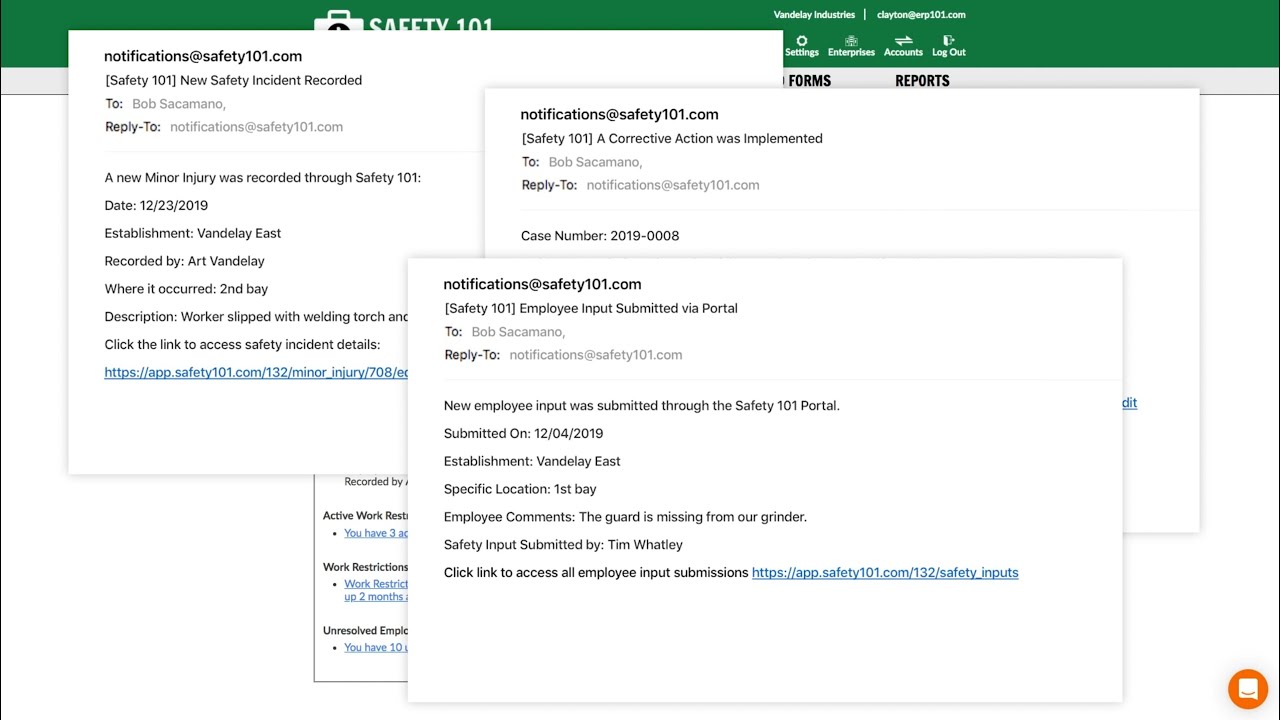Click the Safety 101 logo
The image size is (1280, 720).
[x=403, y=21]
